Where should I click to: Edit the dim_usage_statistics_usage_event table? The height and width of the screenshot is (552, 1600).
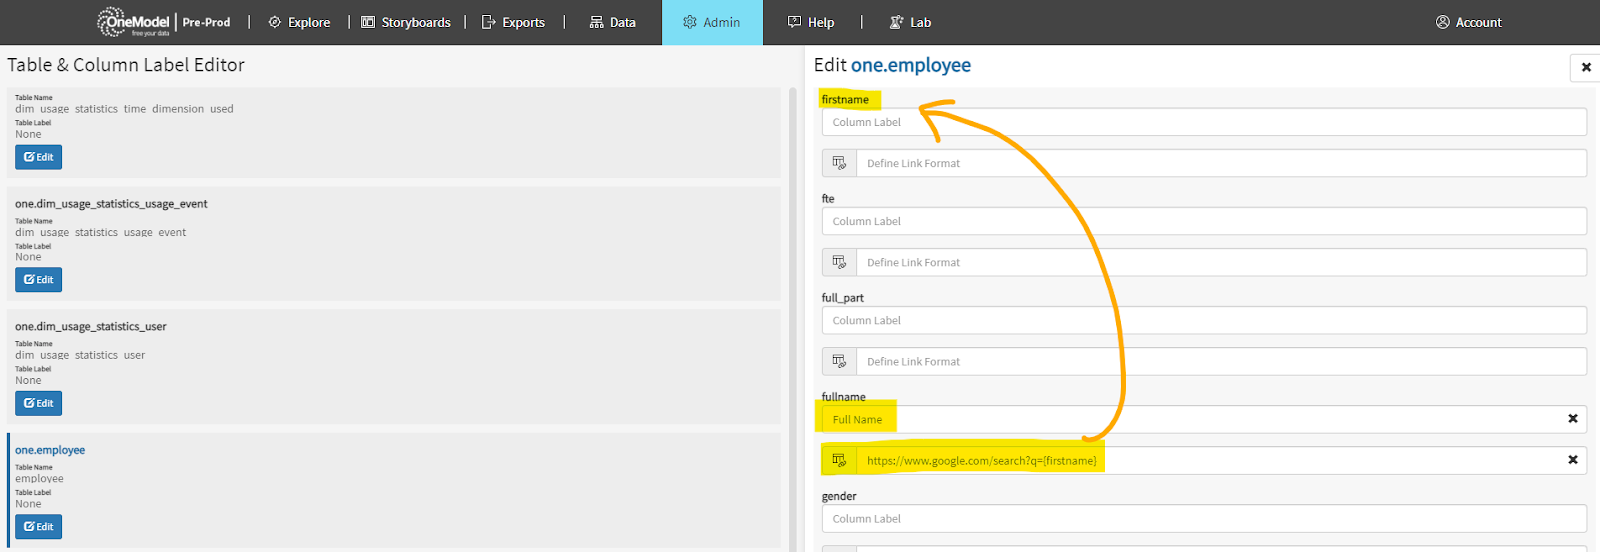pyautogui.click(x=38, y=280)
